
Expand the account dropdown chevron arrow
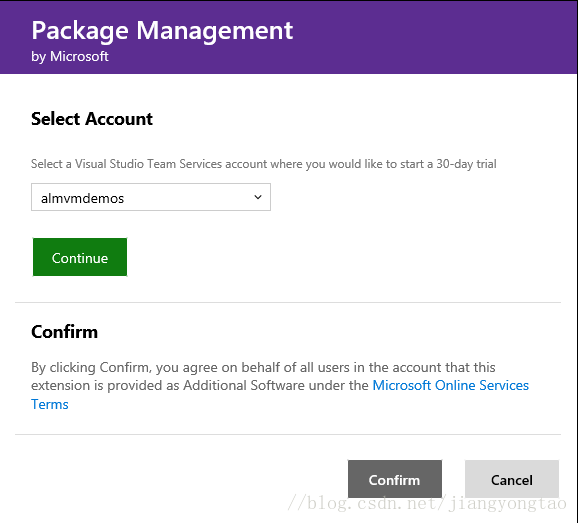(258, 197)
